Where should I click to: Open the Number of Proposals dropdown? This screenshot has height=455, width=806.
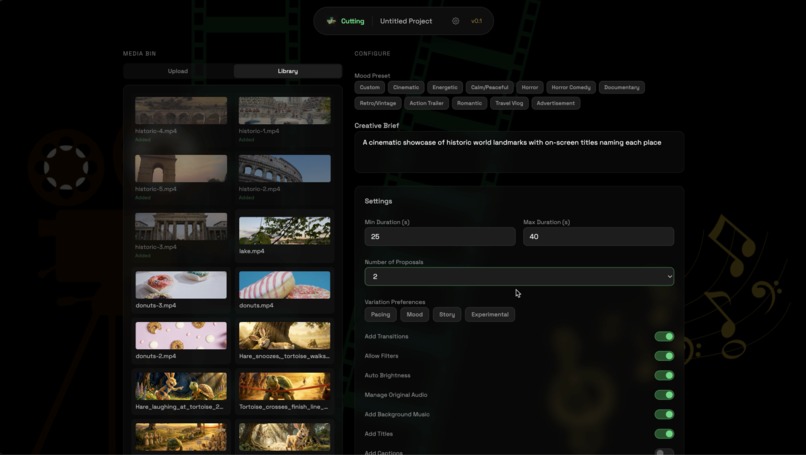click(519, 277)
